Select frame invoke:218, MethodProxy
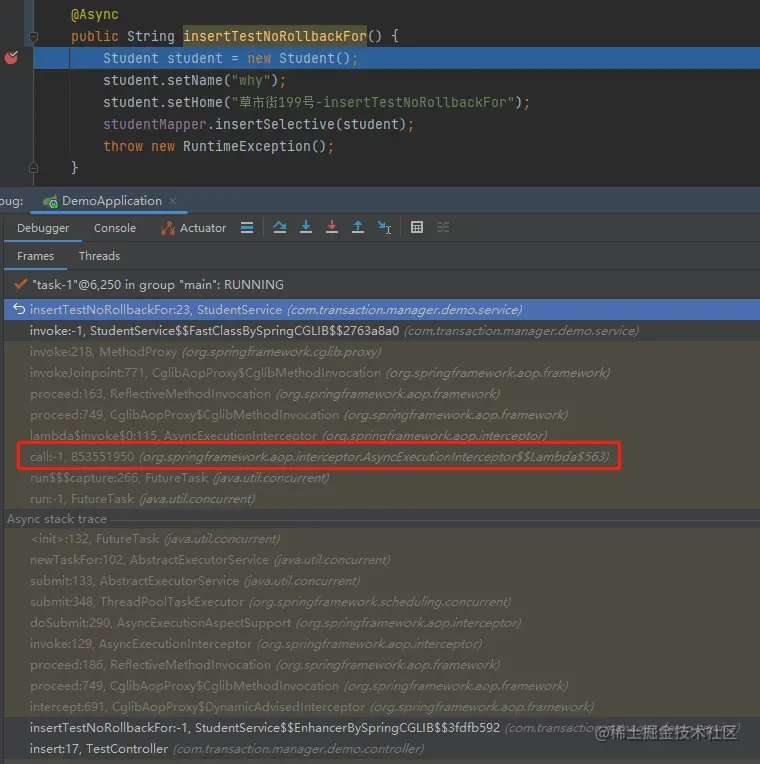This screenshot has height=764, width=760. pos(381,352)
